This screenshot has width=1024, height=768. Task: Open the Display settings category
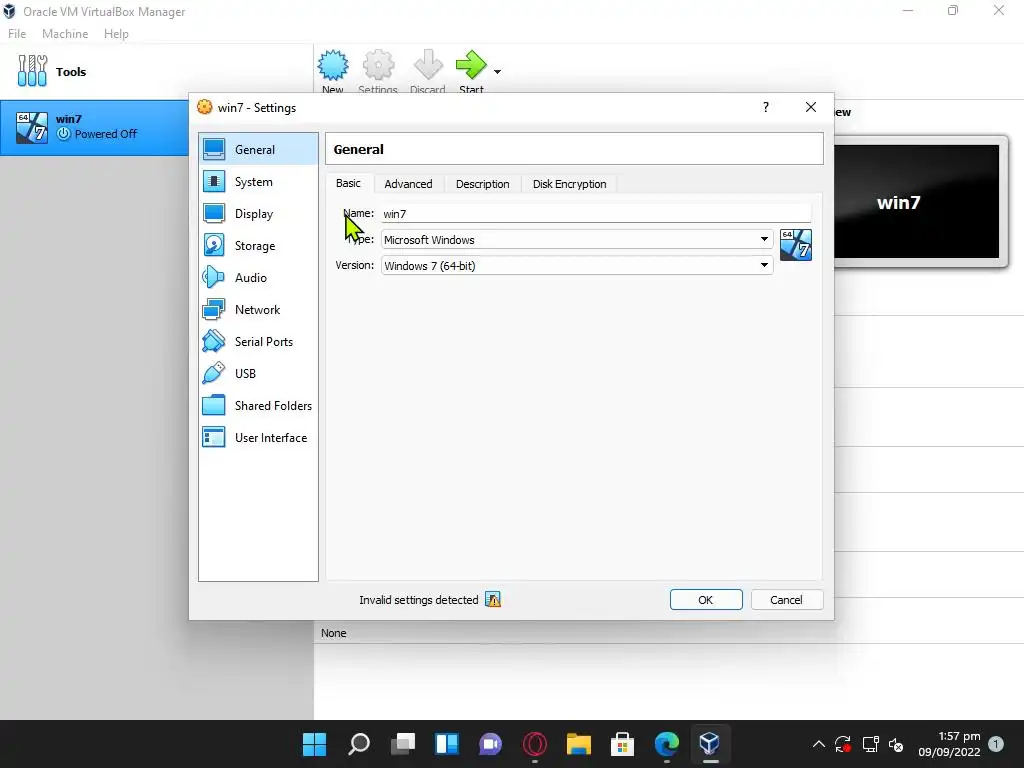pyautogui.click(x=258, y=214)
